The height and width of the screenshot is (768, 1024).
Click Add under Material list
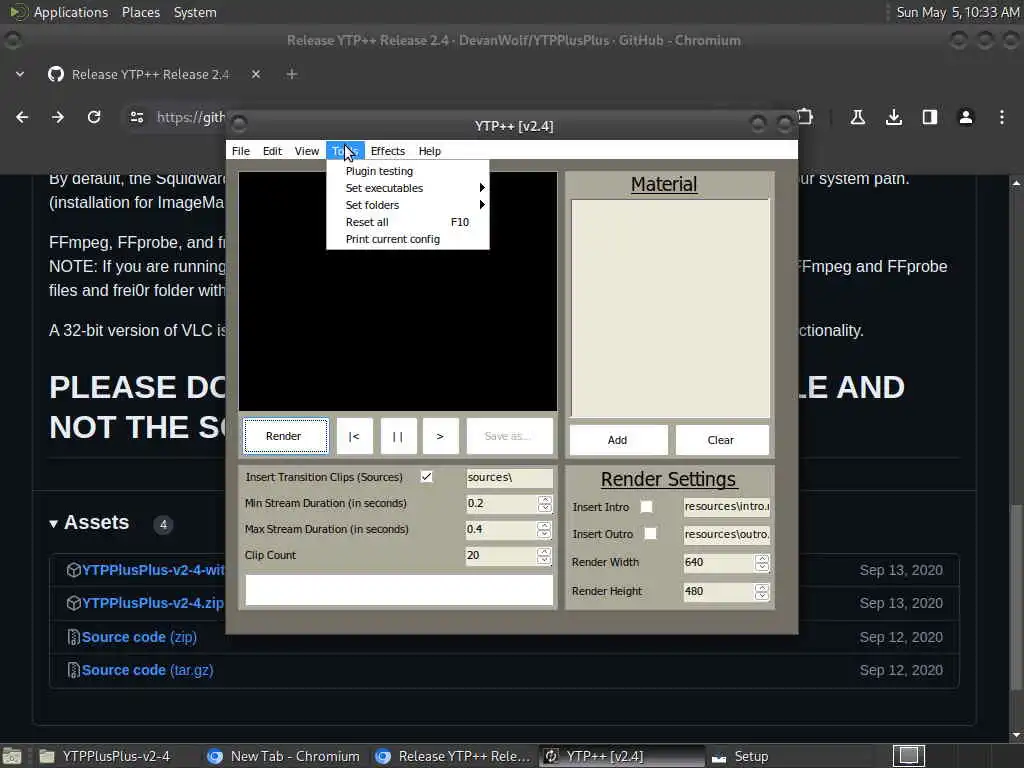[618, 440]
